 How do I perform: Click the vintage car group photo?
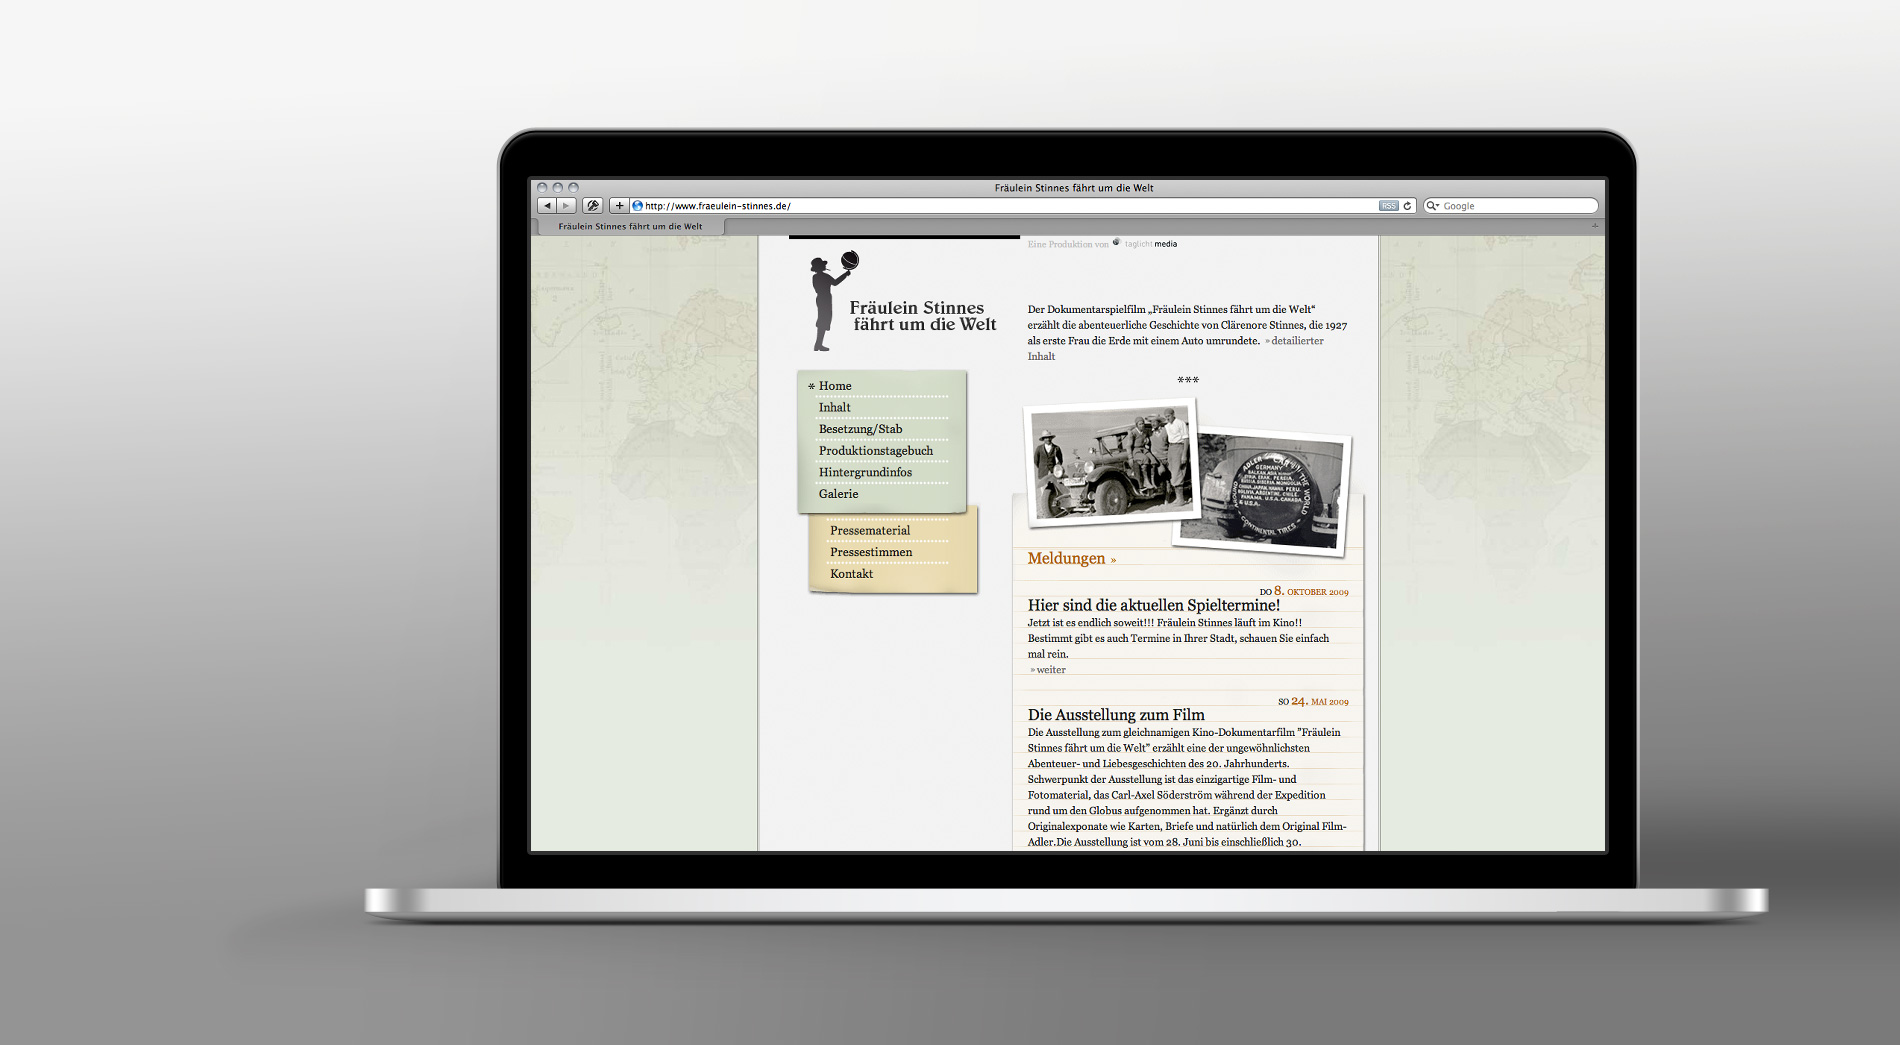click(x=1111, y=461)
